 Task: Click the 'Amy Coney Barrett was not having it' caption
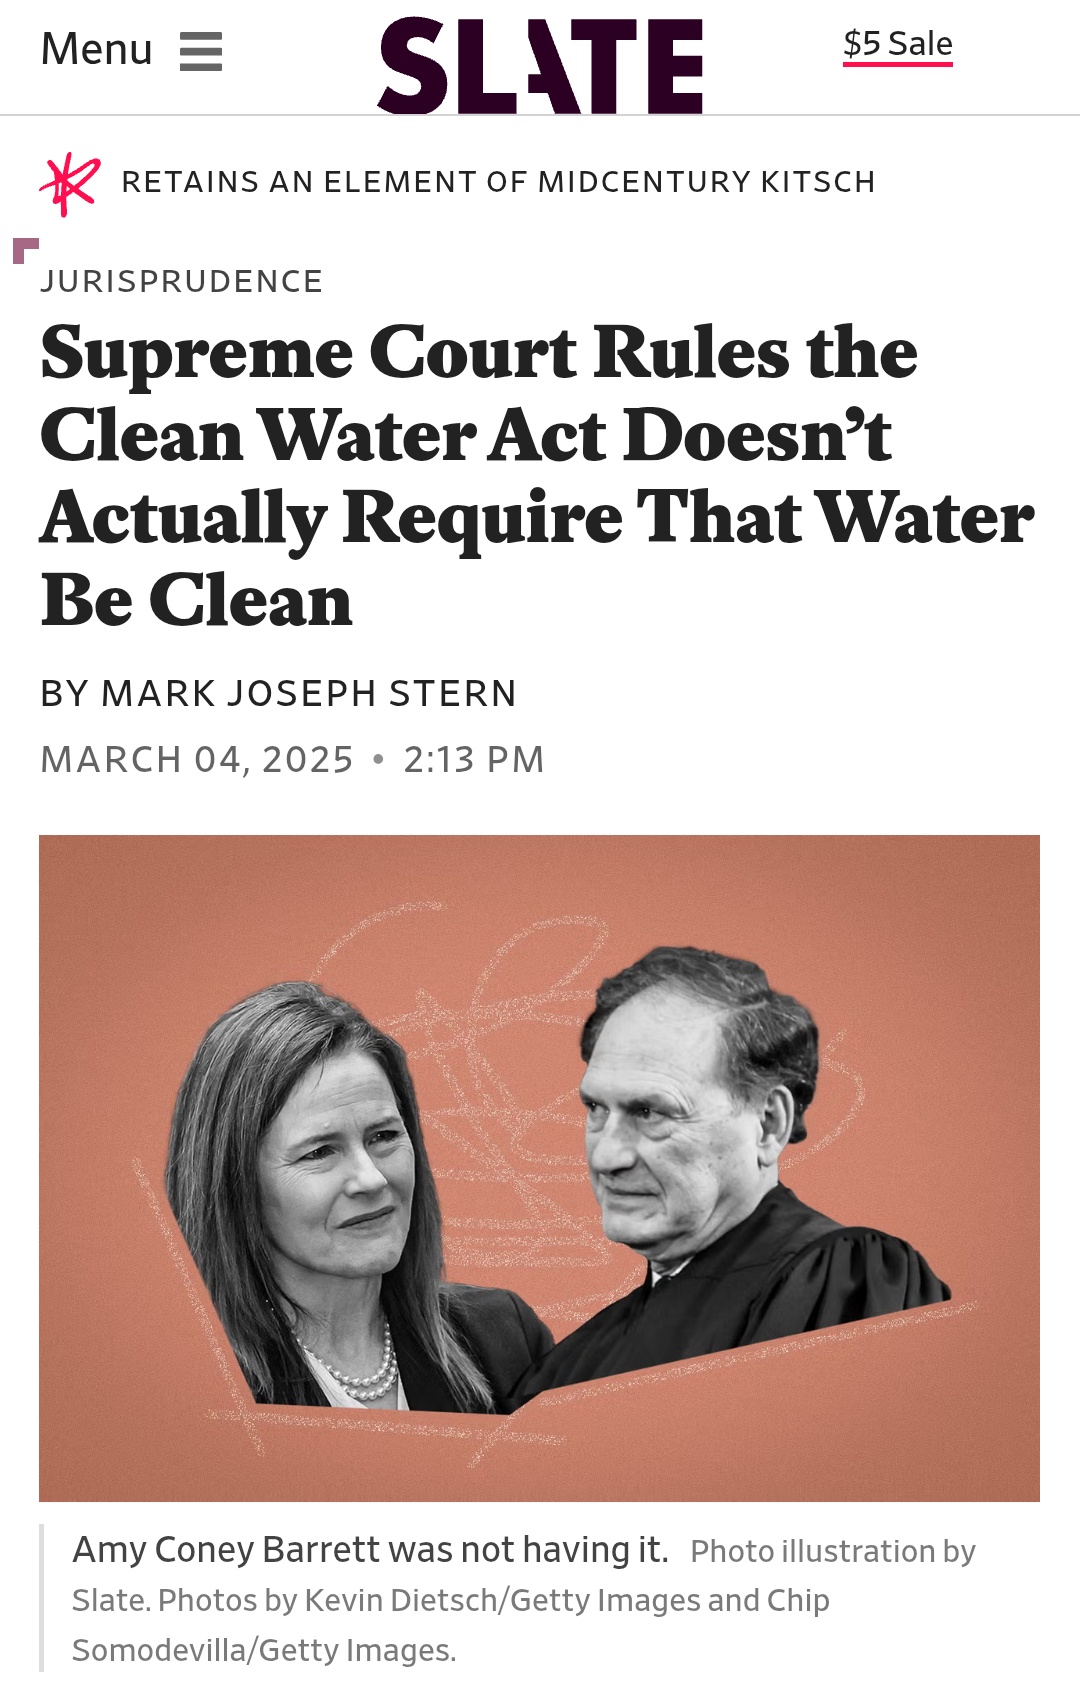(x=370, y=1549)
